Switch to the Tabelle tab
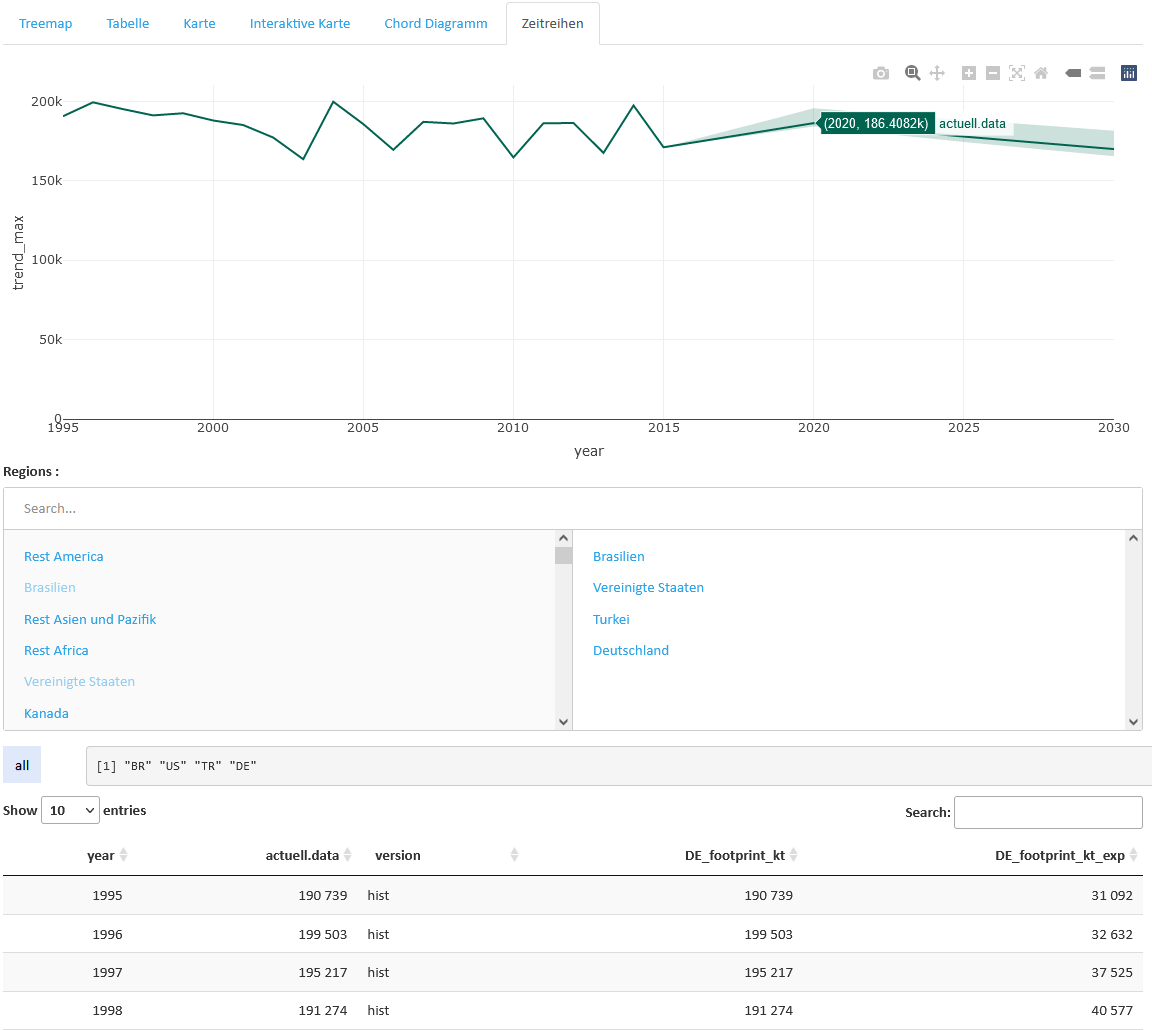The width and height of the screenshot is (1152, 1030). tap(128, 24)
